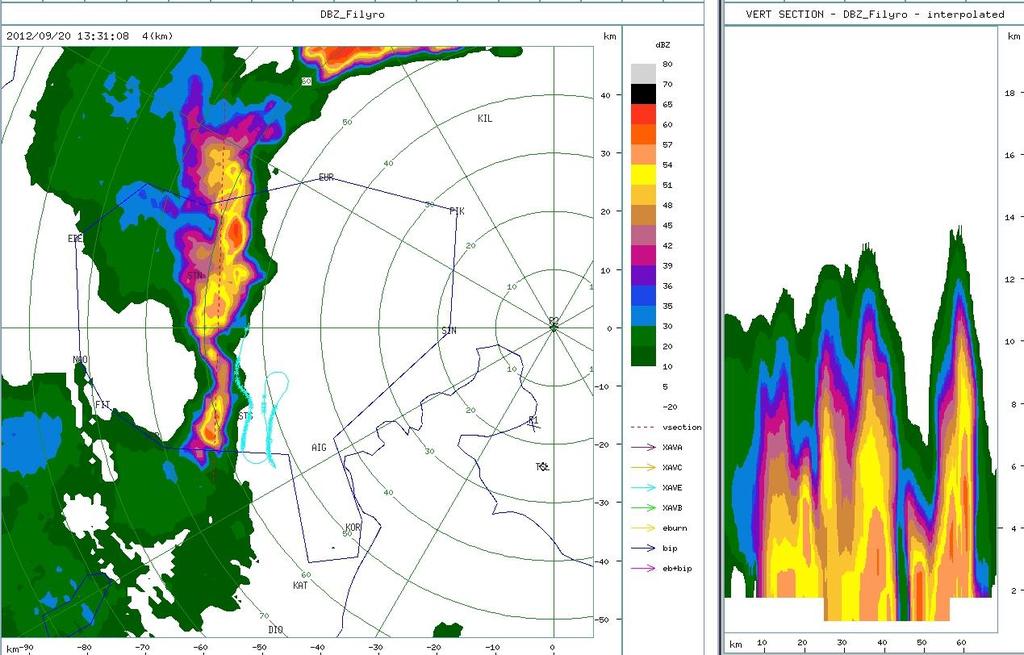Select the EDE waypoint label on the map

(75, 239)
